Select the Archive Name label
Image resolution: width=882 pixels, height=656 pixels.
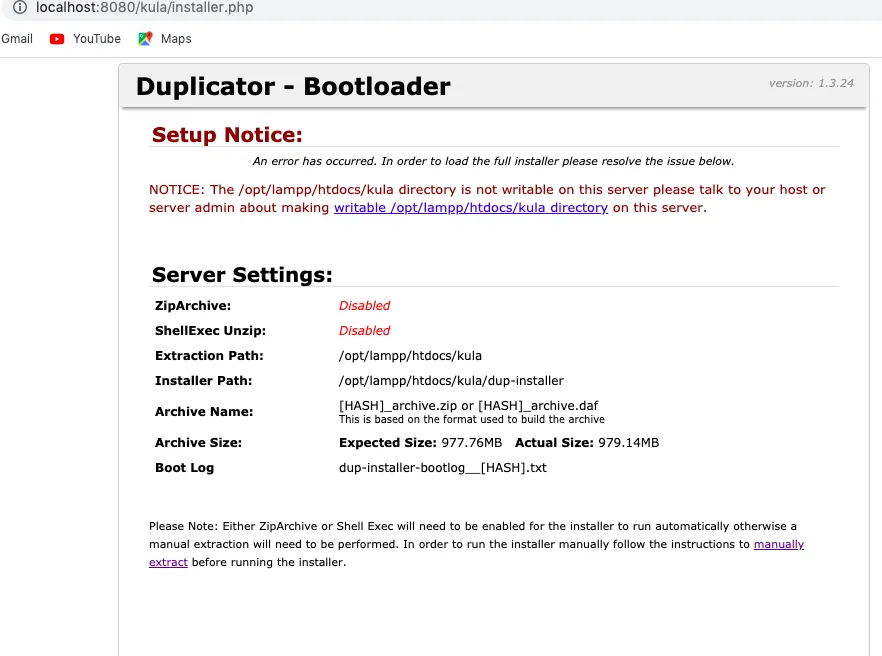[204, 412]
